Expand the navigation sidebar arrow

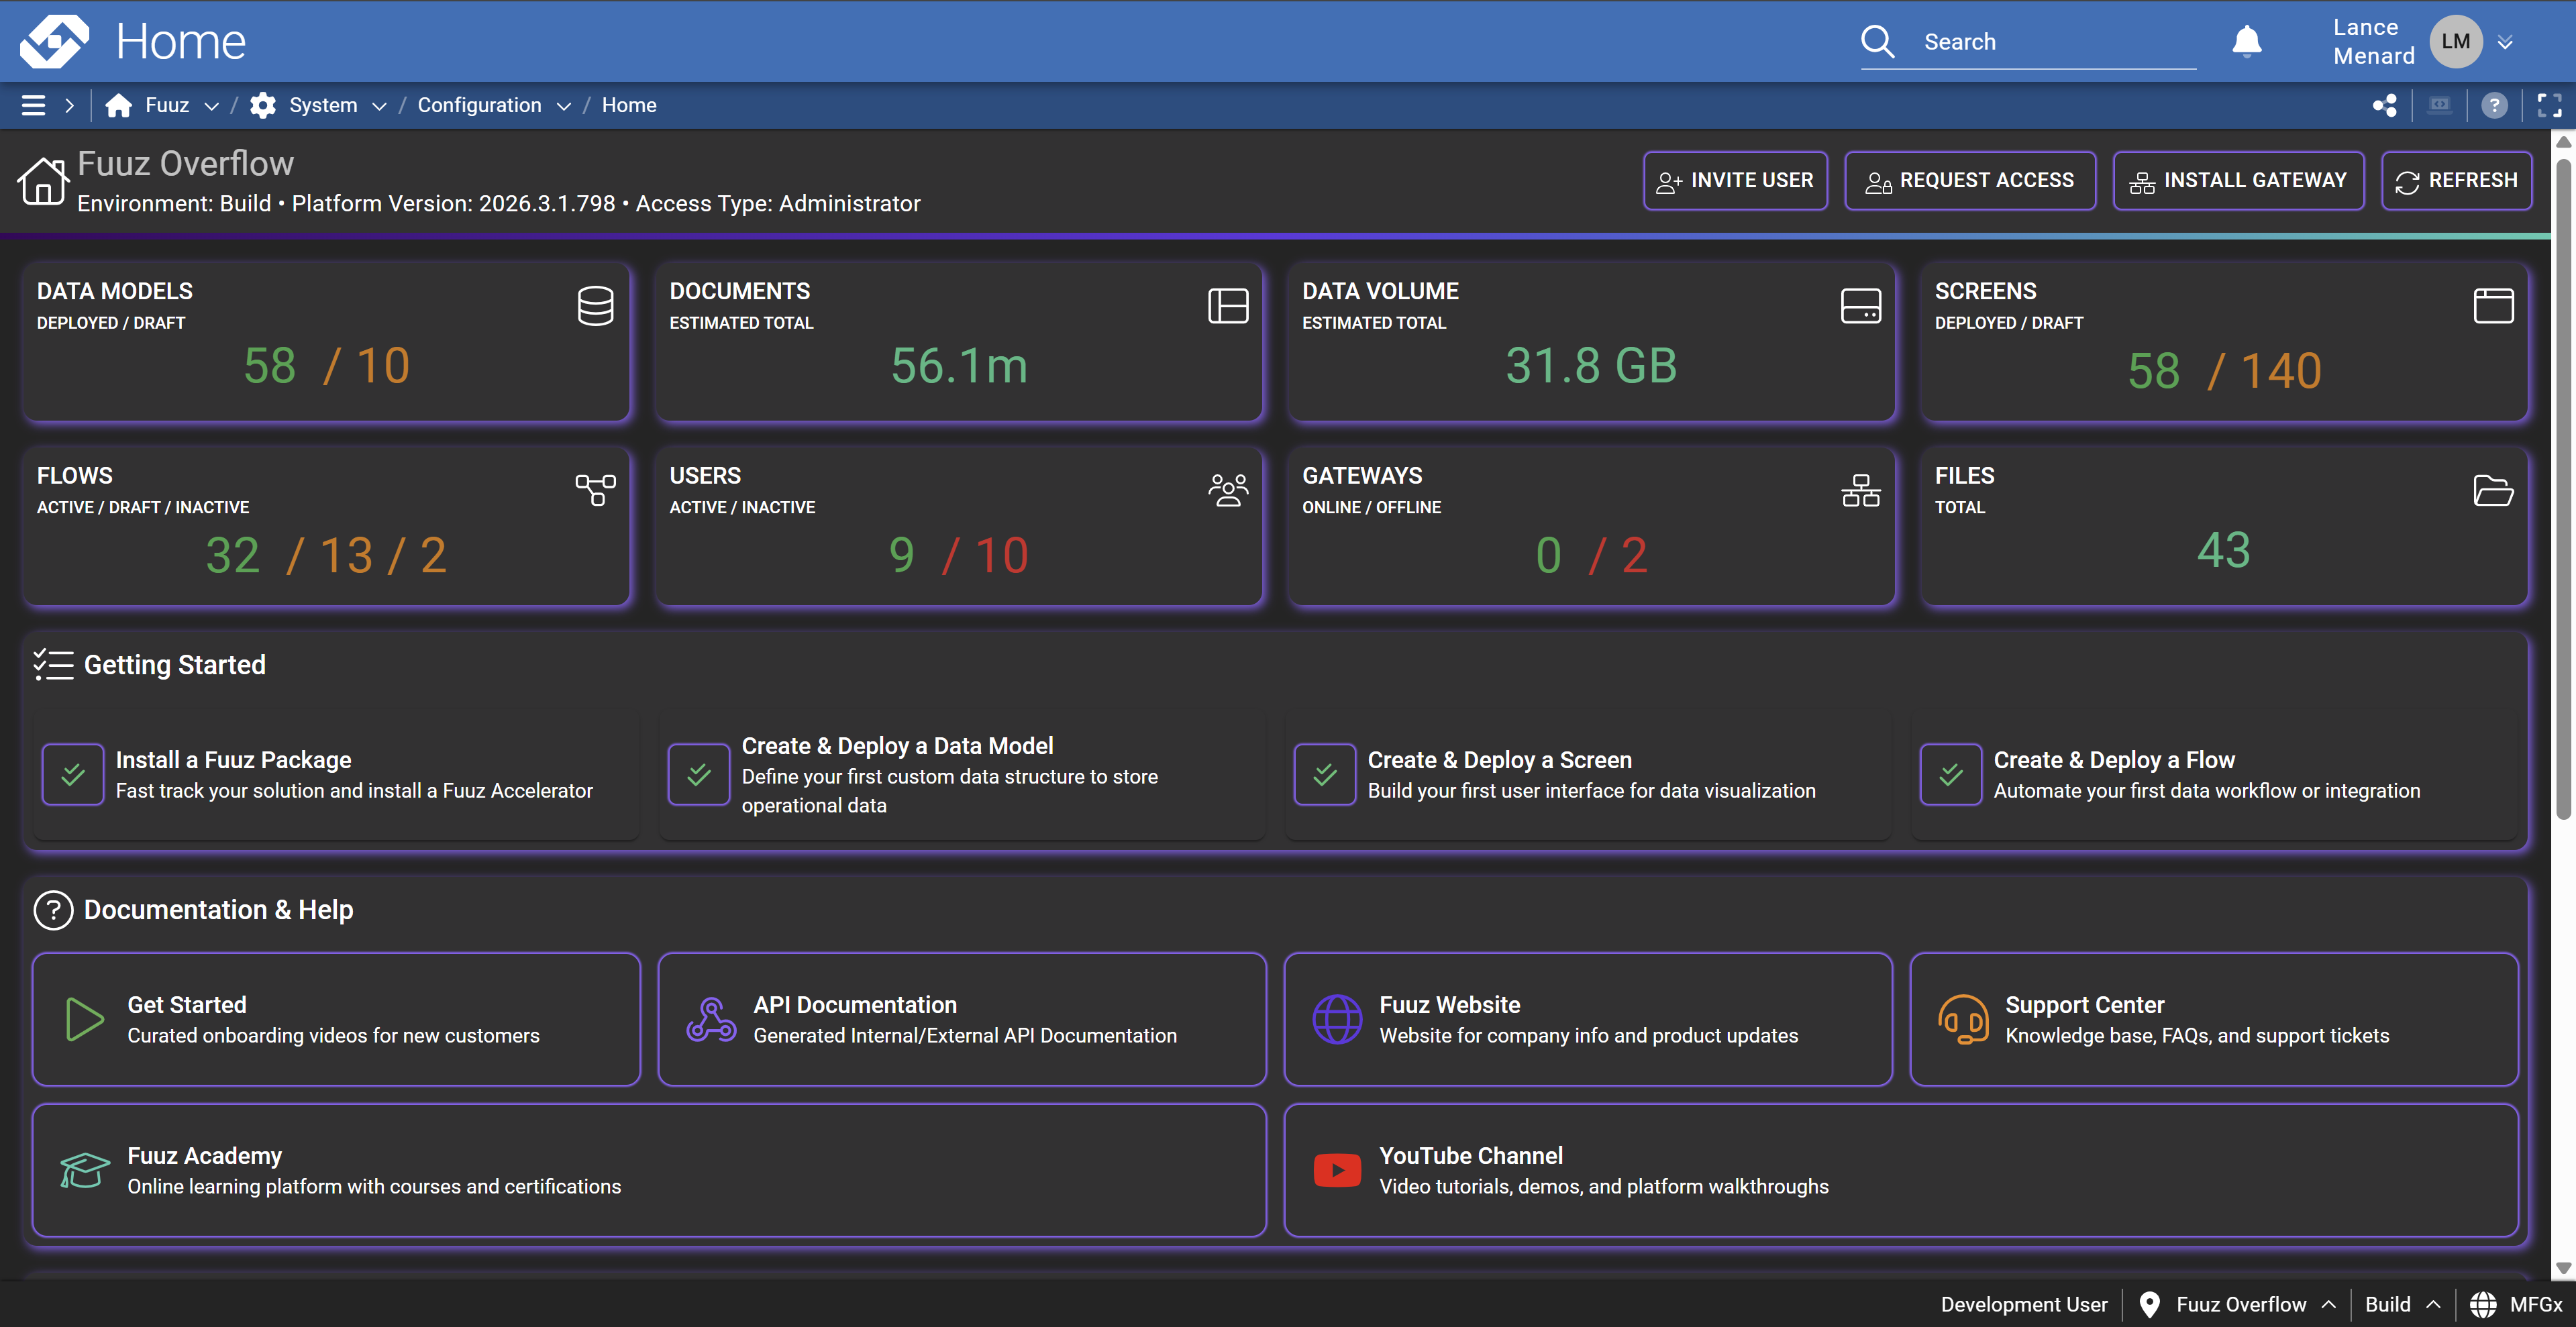(x=69, y=105)
